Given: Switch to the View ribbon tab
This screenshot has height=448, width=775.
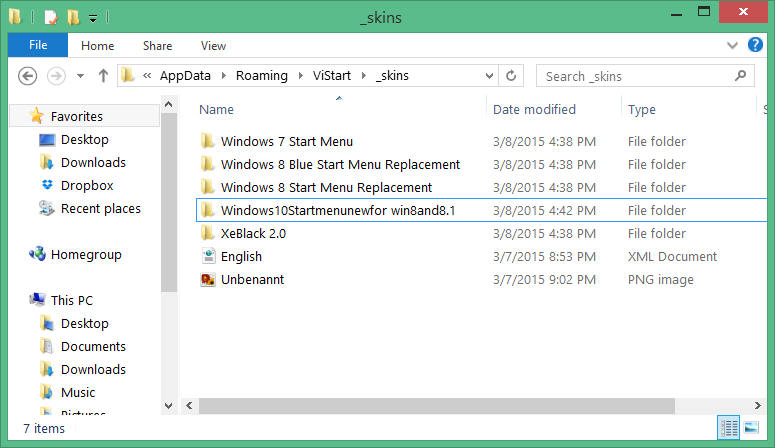Looking at the screenshot, I should tap(213, 45).
